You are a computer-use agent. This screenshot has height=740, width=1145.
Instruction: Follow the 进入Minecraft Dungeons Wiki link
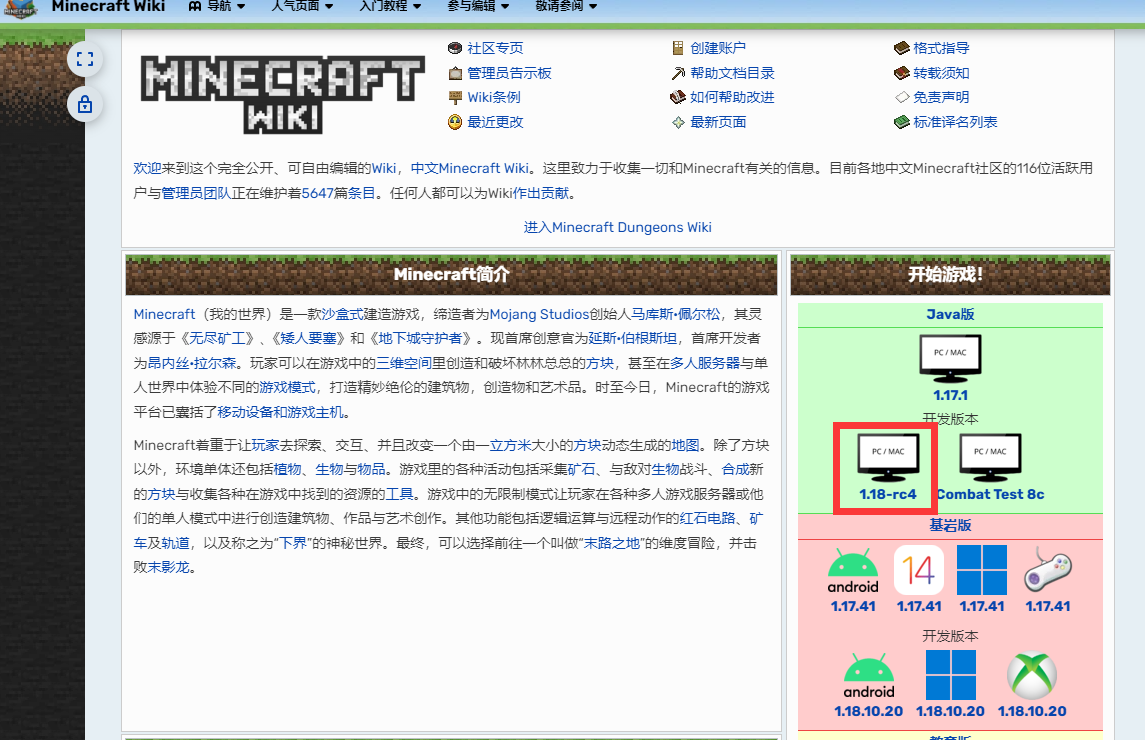(617, 227)
